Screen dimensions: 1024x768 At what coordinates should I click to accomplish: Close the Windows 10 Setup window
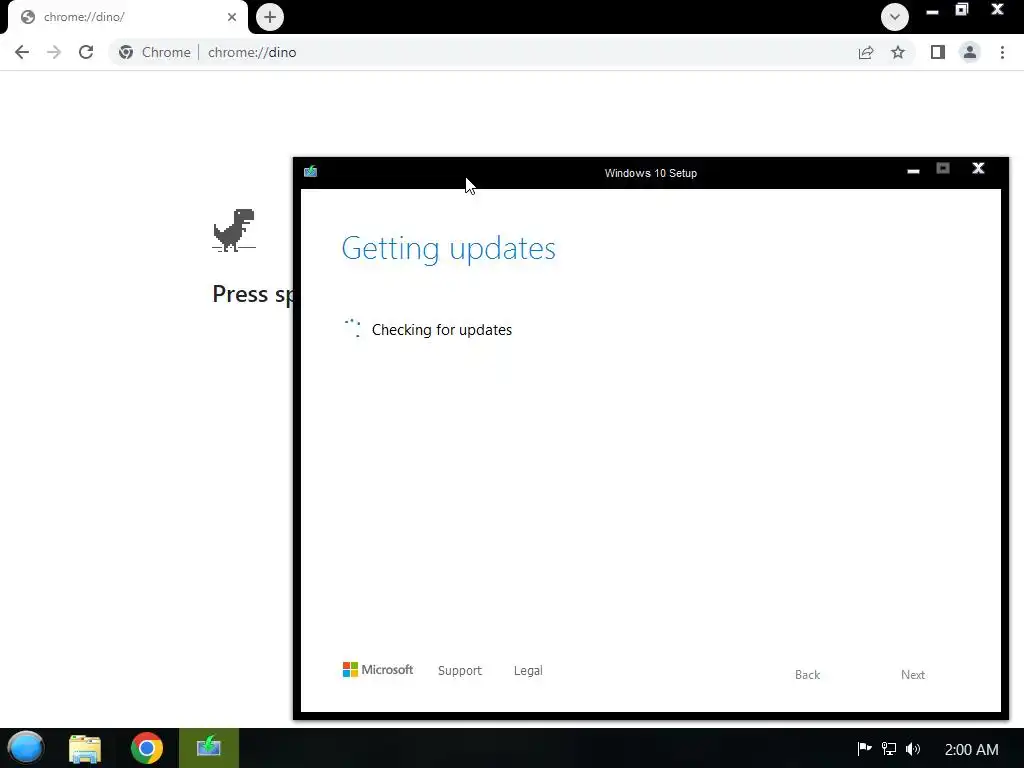pos(978,168)
